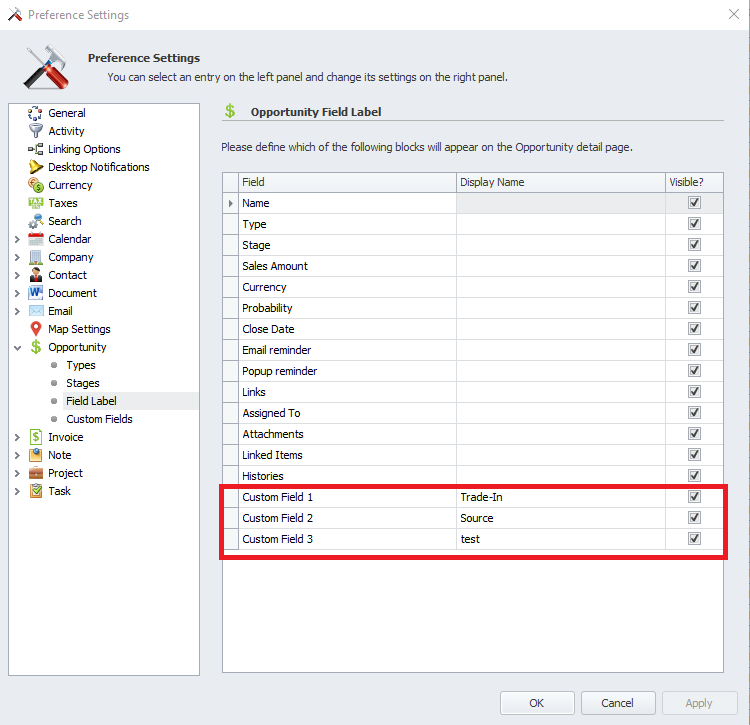Uncheck Visible for Custom Field 3
The width and height of the screenshot is (750, 725).
(x=694, y=539)
